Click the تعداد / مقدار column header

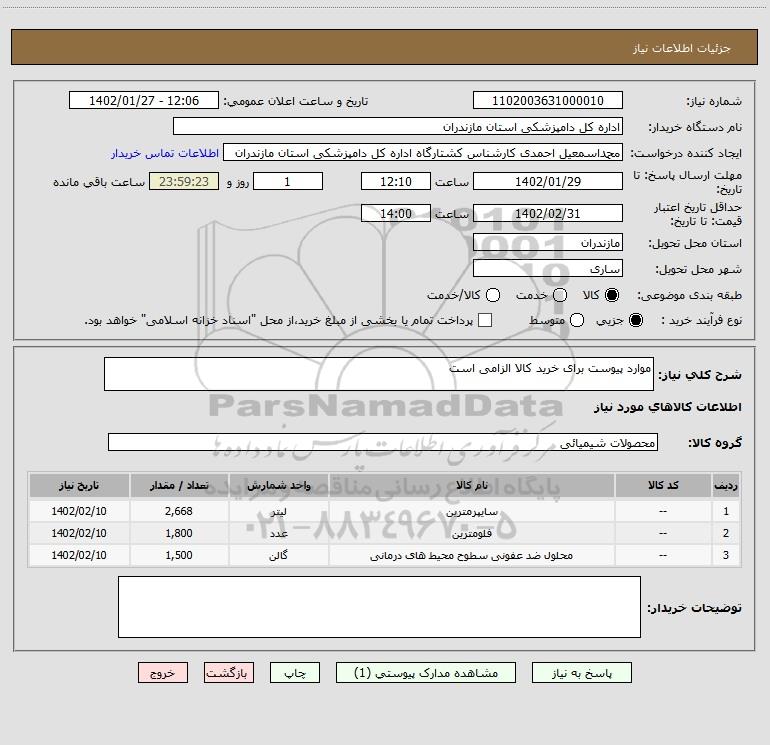click(179, 486)
